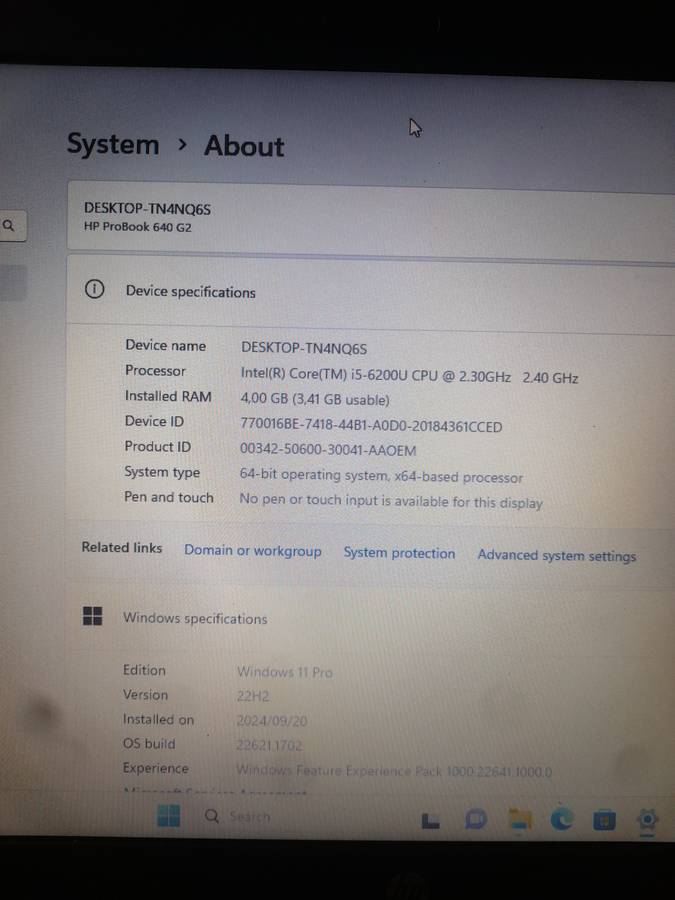Click the Product ID value text
Screen dimensions: 675x900
(x=328, y=450)
